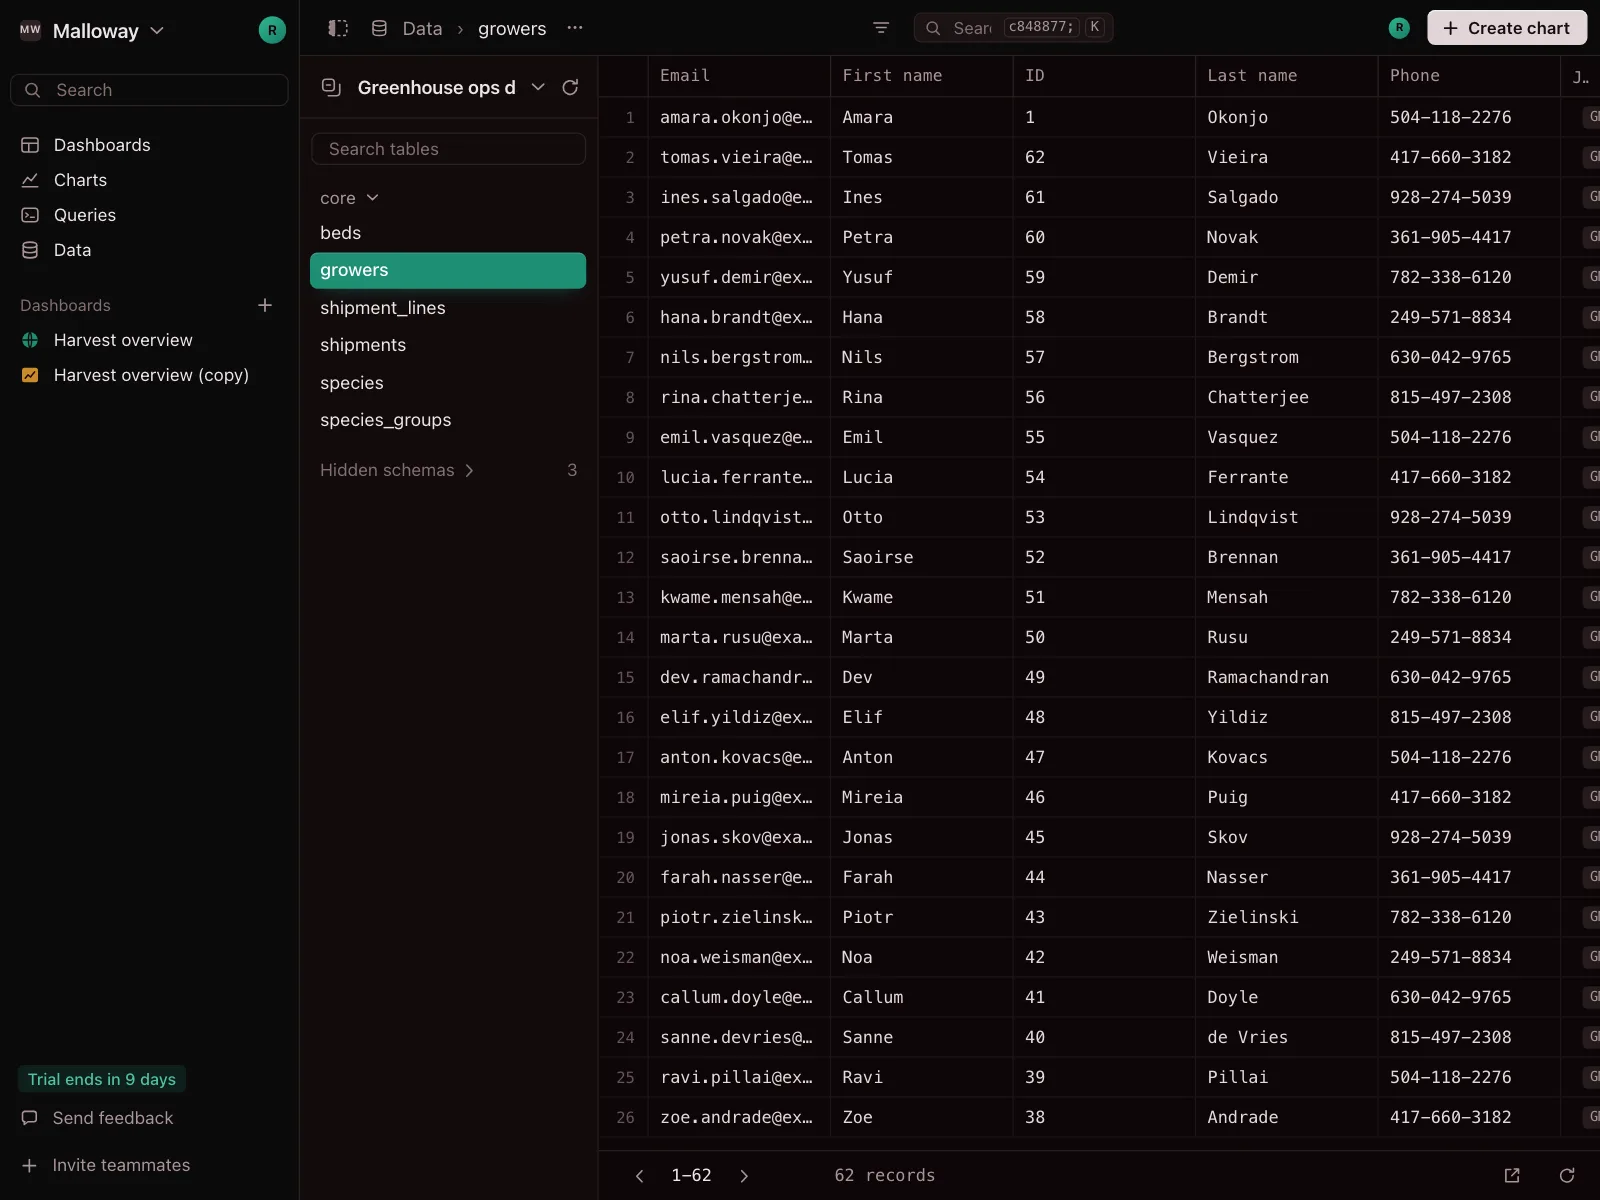
Task: Select the species table
Action: (x=448, y=383)
